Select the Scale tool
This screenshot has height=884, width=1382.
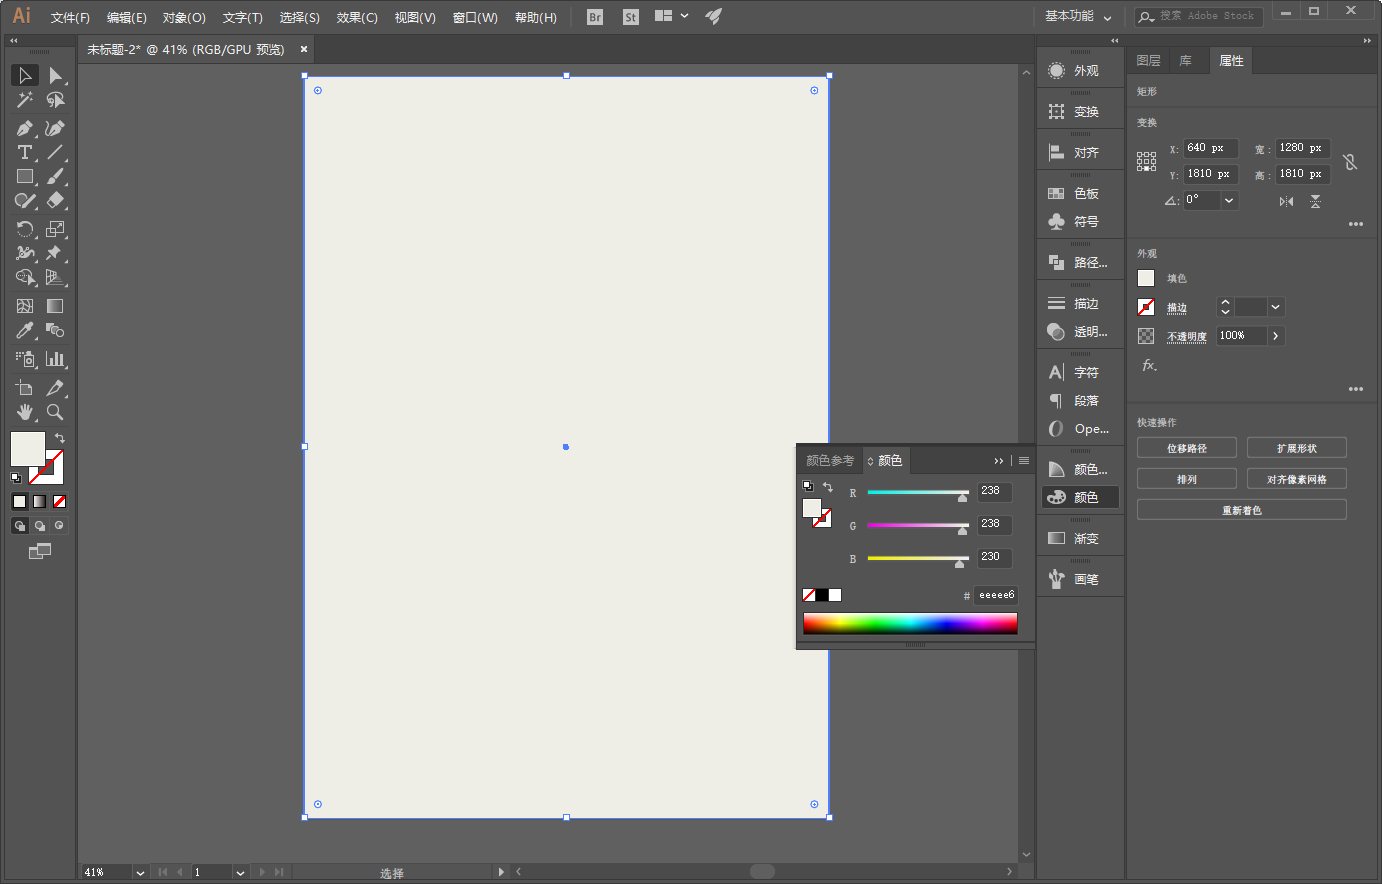[x=55, y=229]
